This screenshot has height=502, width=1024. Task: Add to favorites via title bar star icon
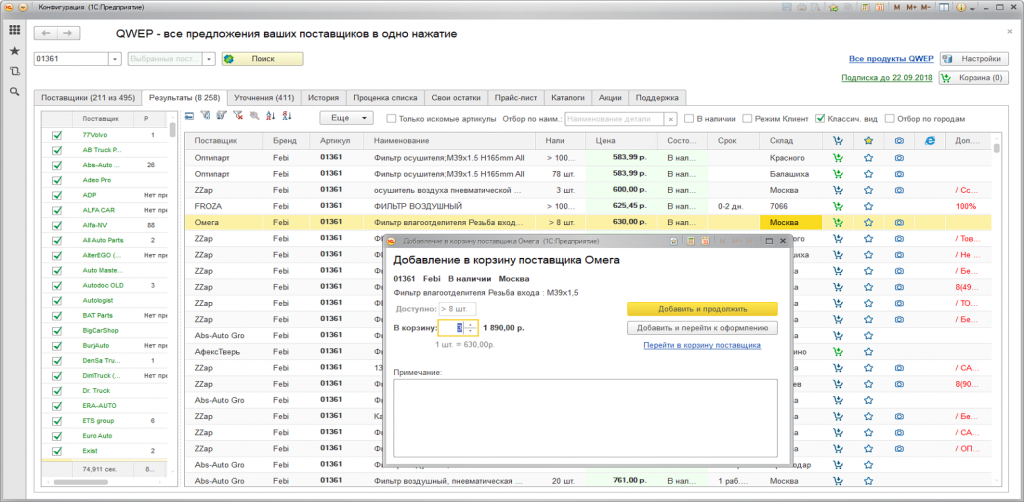833,7
